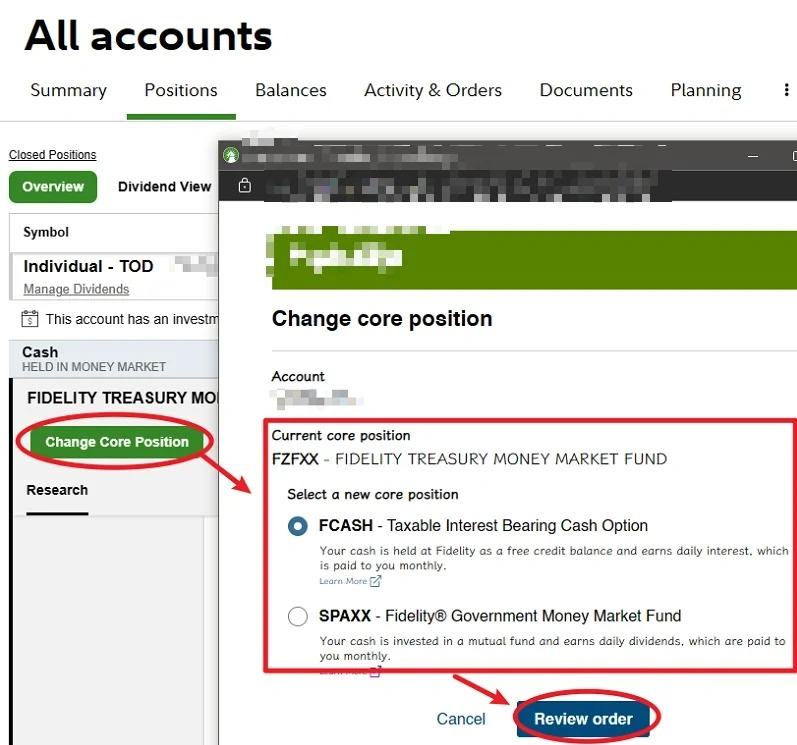
Task: Switch to the Positions tab
Action: click(181, 90)
